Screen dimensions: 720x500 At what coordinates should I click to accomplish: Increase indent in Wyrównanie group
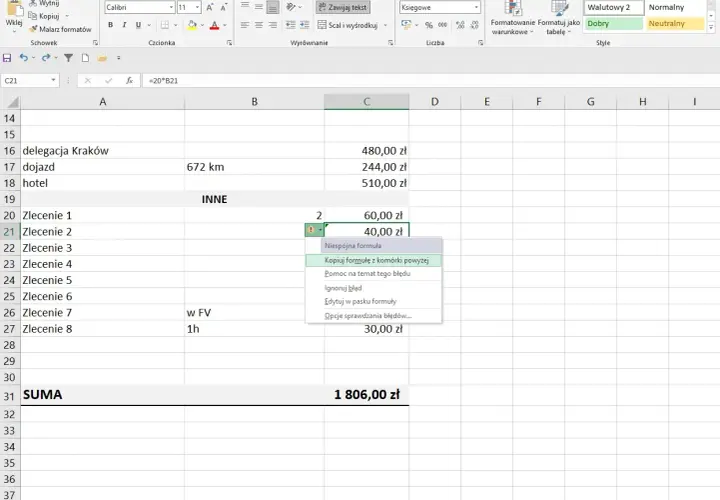[304, 25]
